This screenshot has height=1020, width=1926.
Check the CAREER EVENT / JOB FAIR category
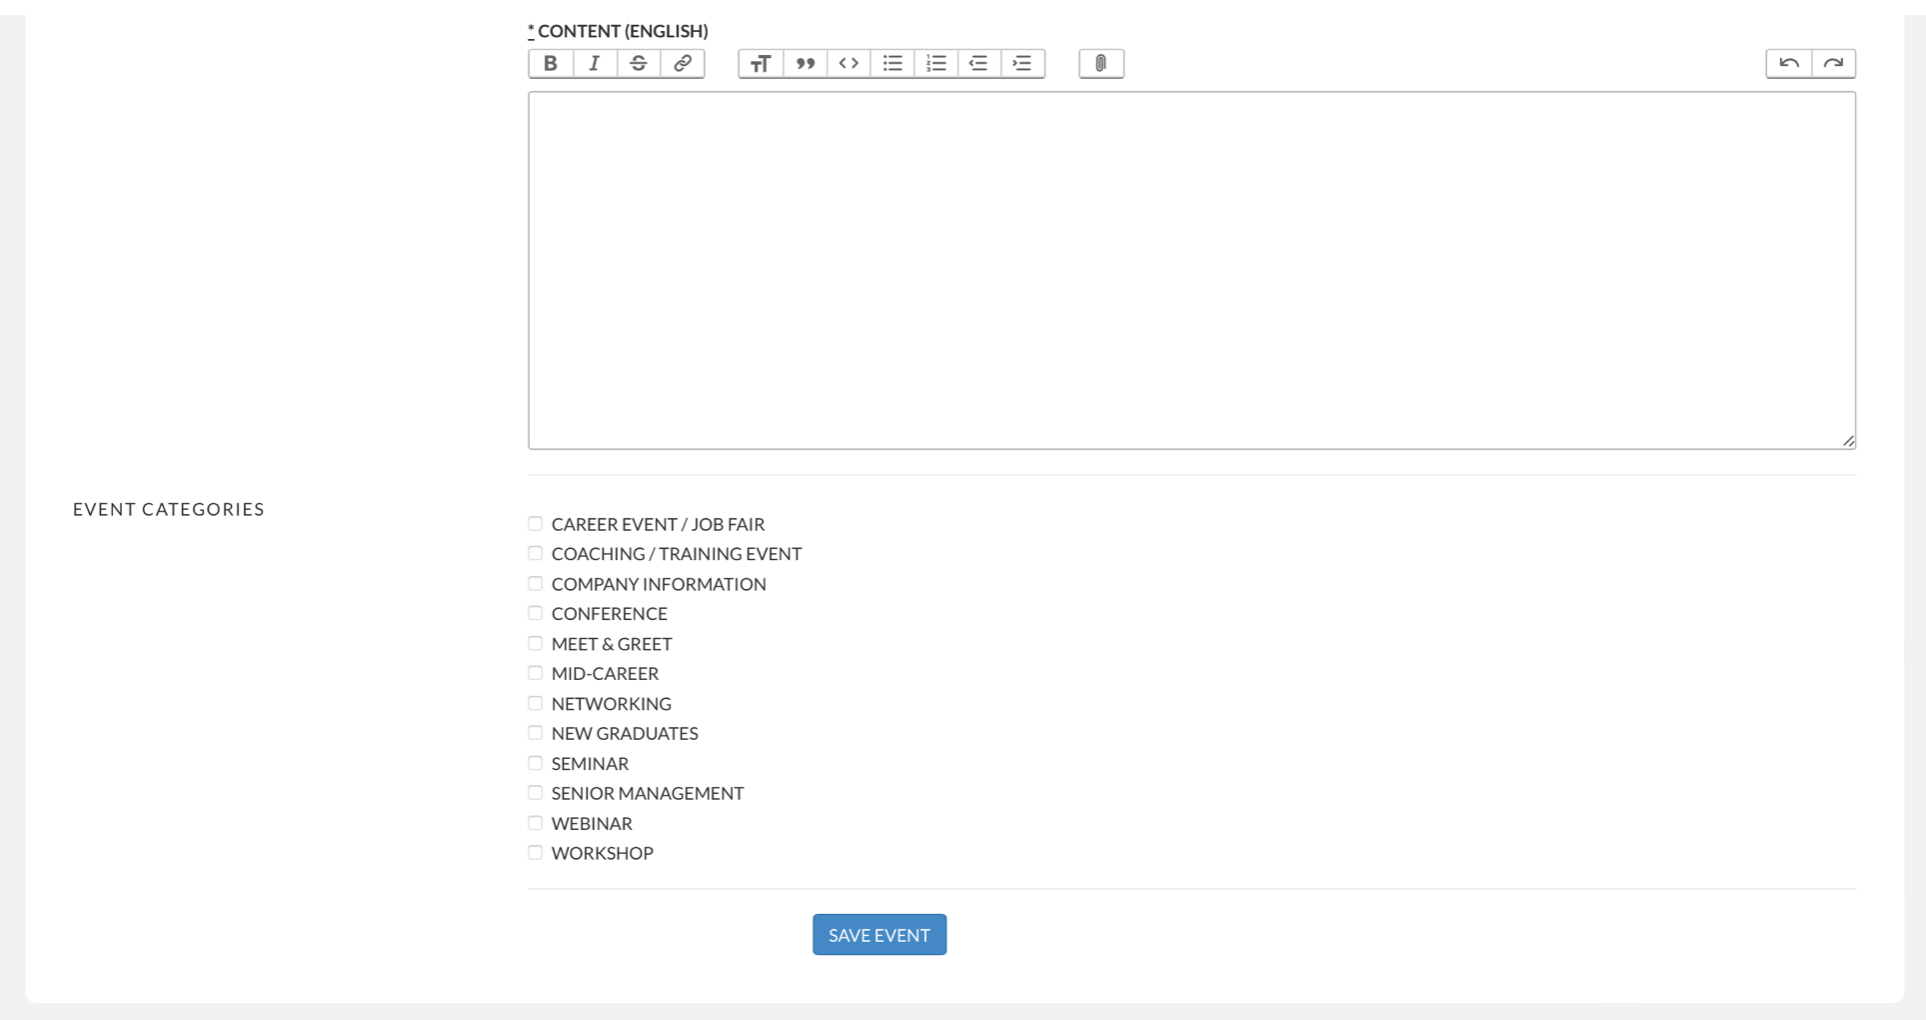[535, 523]
